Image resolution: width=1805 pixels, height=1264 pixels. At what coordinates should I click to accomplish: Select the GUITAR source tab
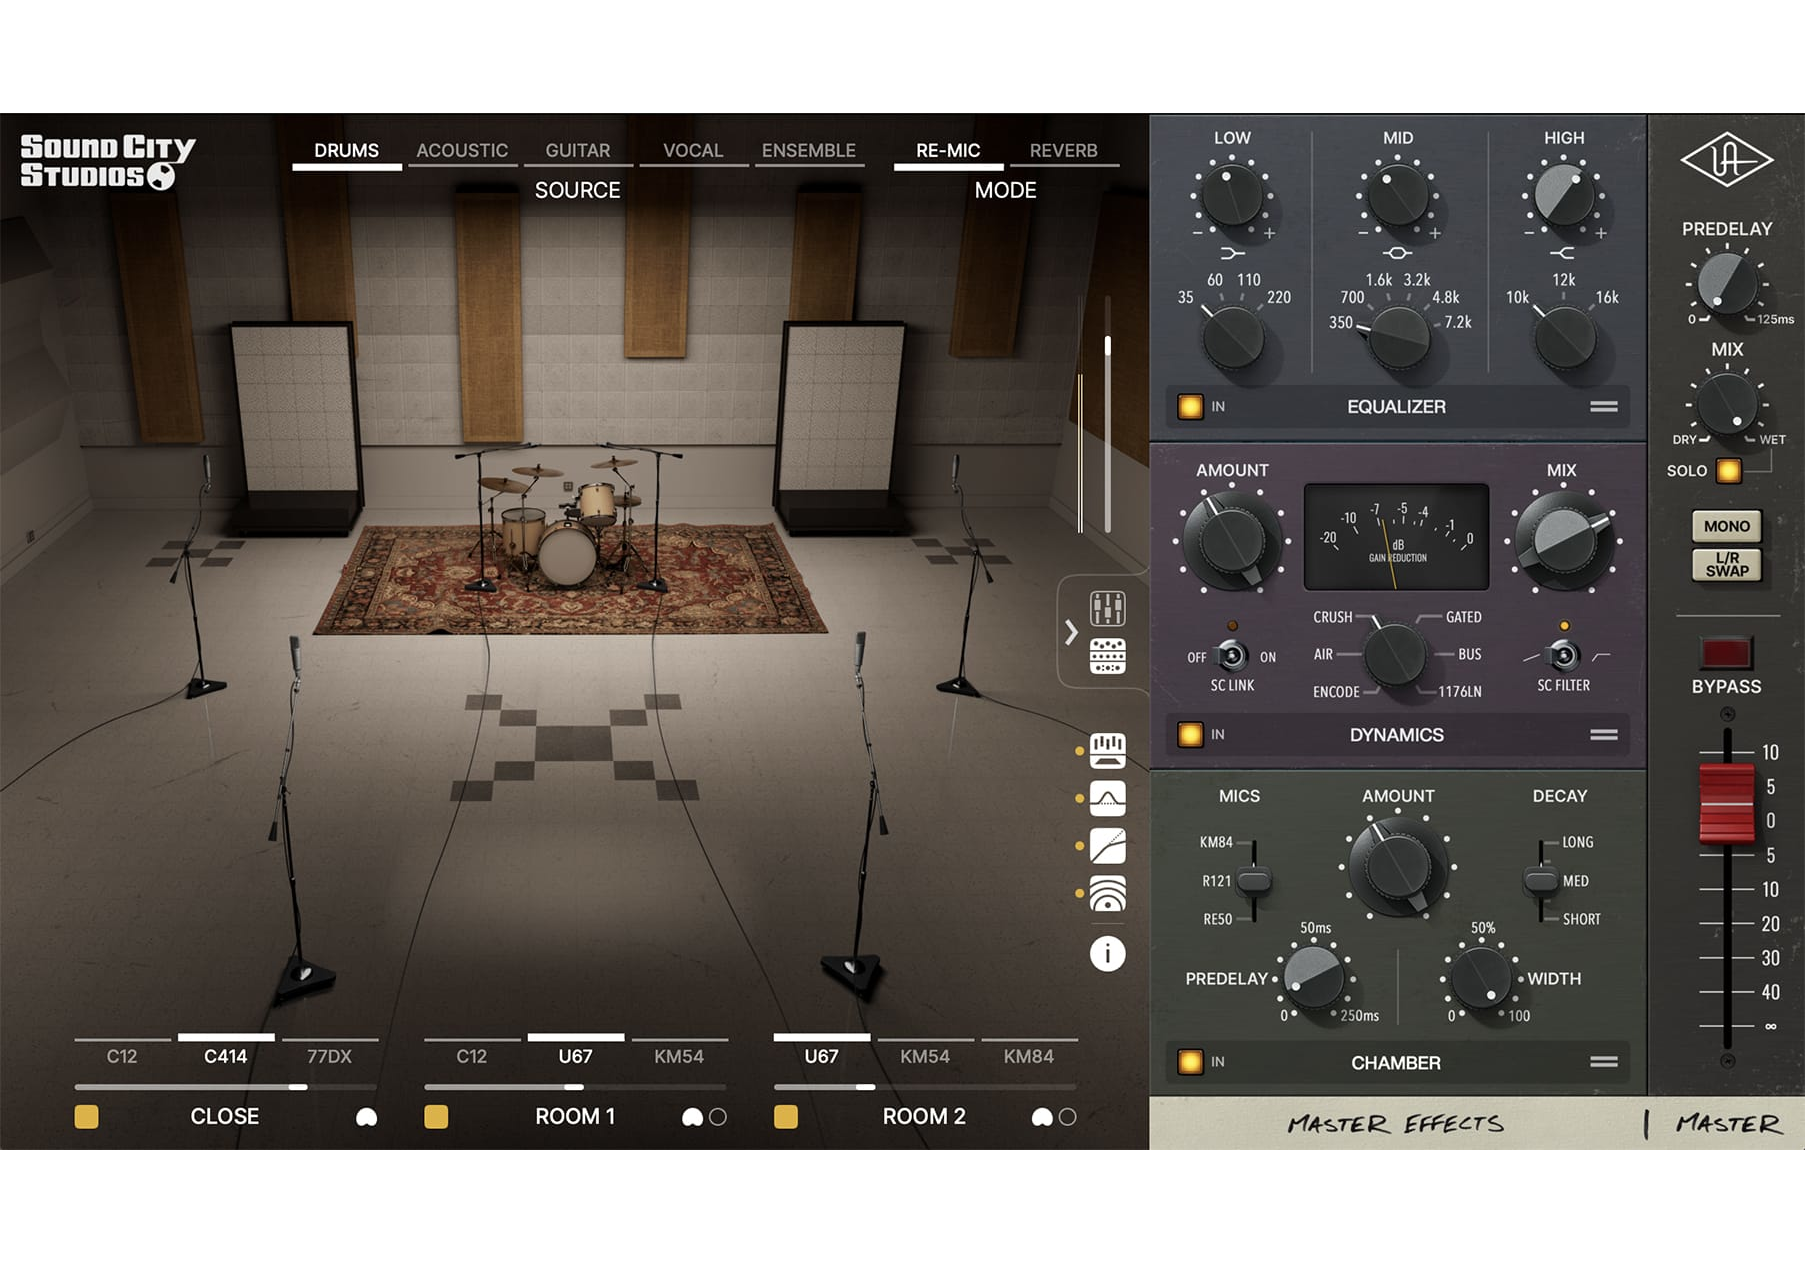tap(577, 151)
